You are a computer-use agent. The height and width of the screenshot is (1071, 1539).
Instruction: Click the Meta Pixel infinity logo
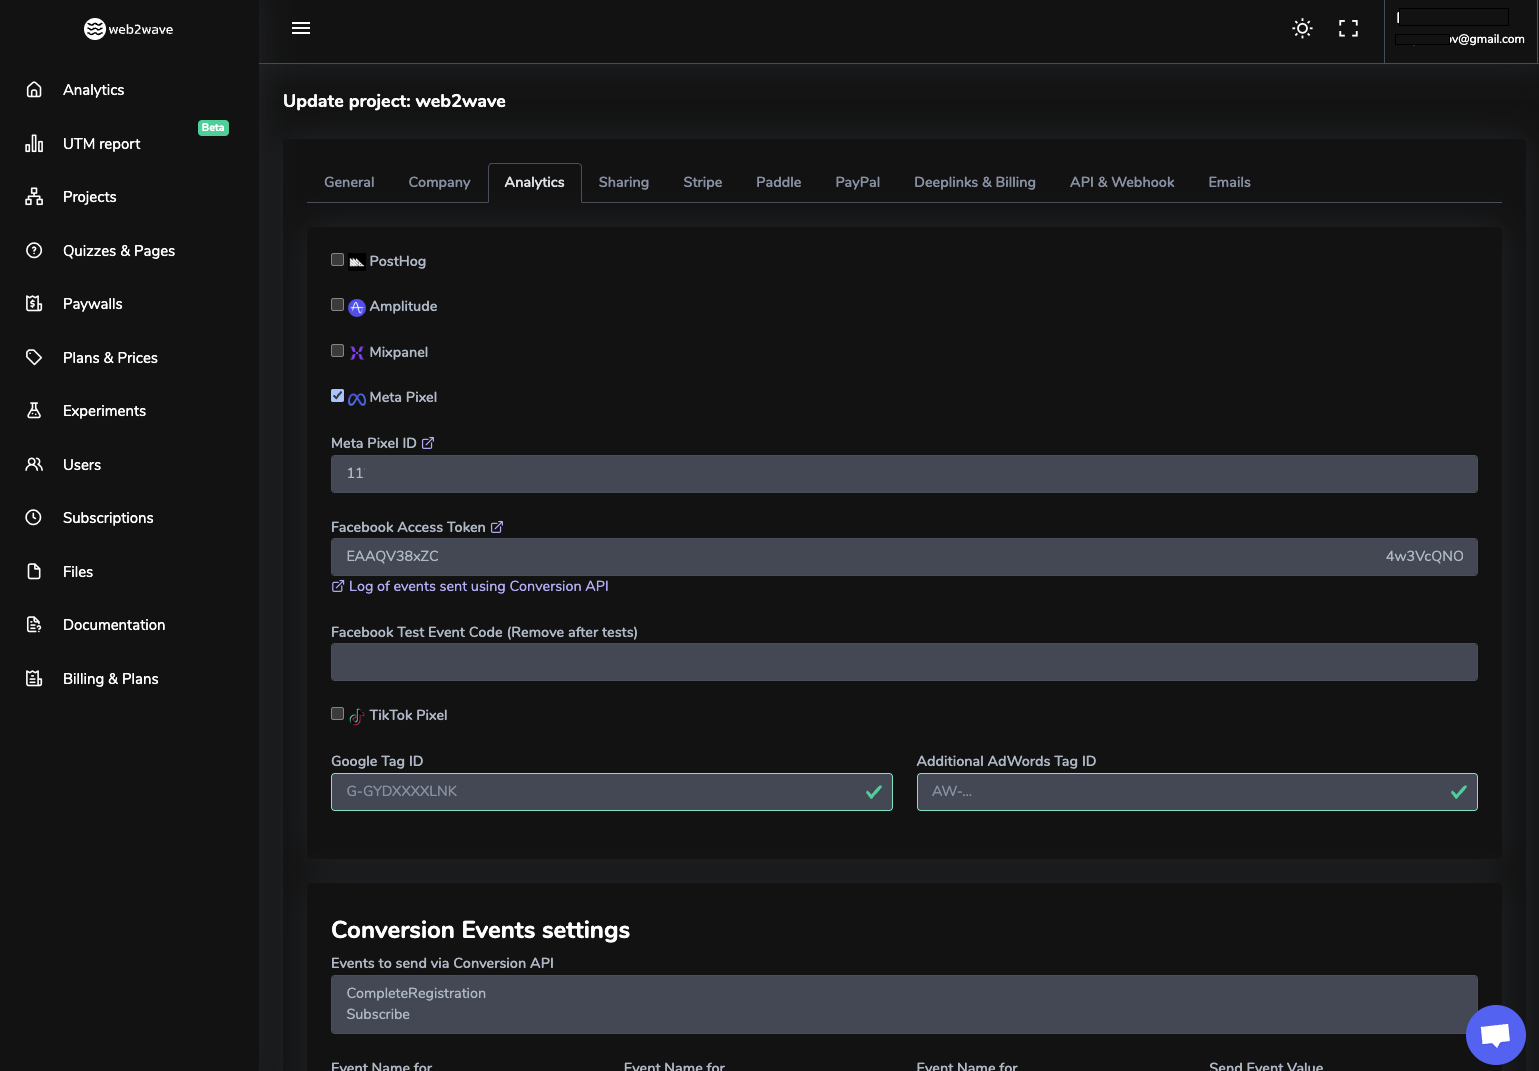coord(357,399)
